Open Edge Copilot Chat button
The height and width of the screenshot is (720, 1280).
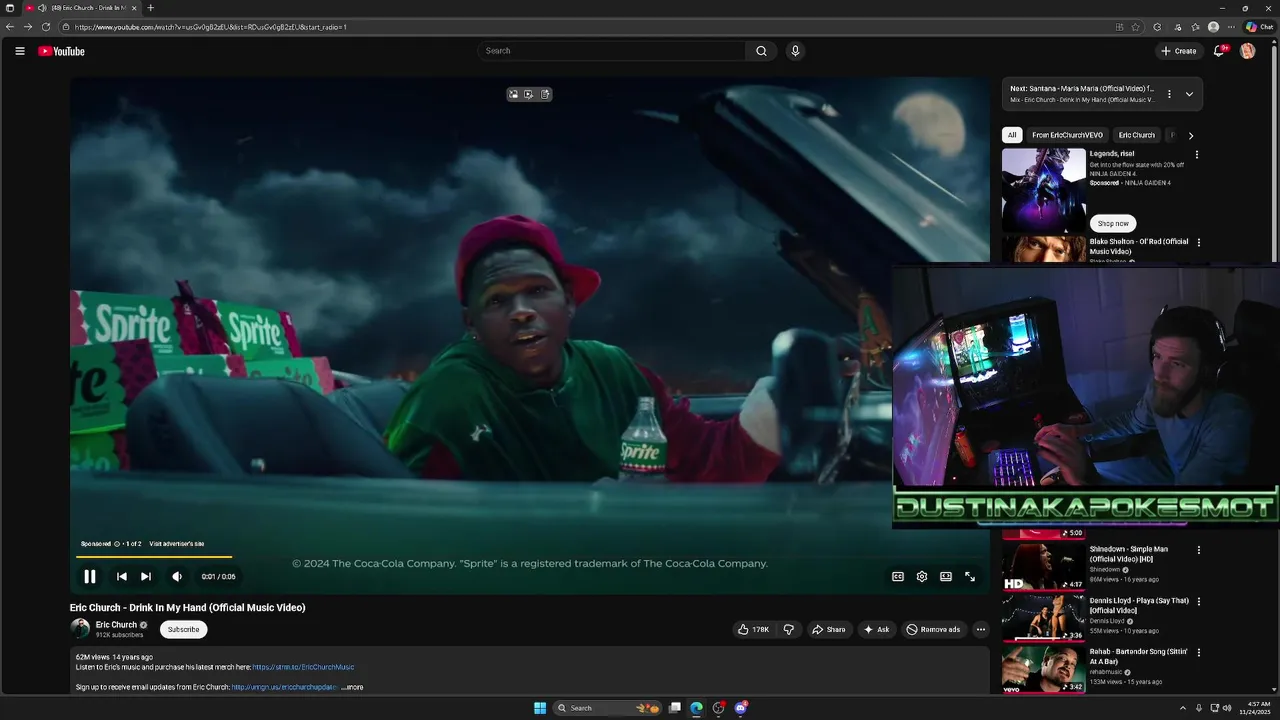pos(1259,27)
